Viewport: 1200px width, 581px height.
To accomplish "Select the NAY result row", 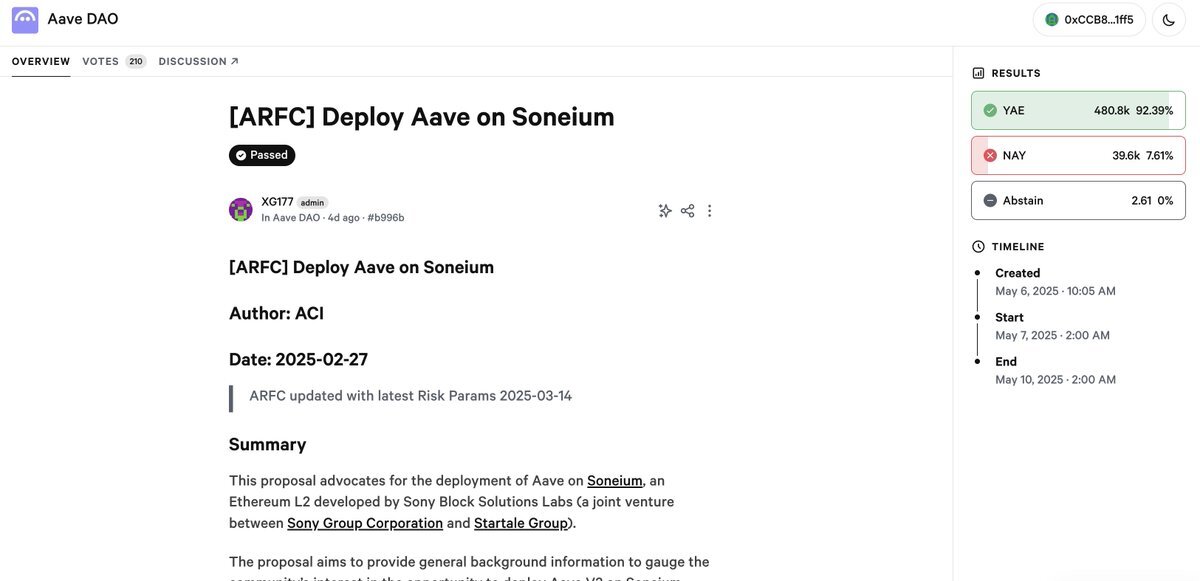I will click(1078, 156).
